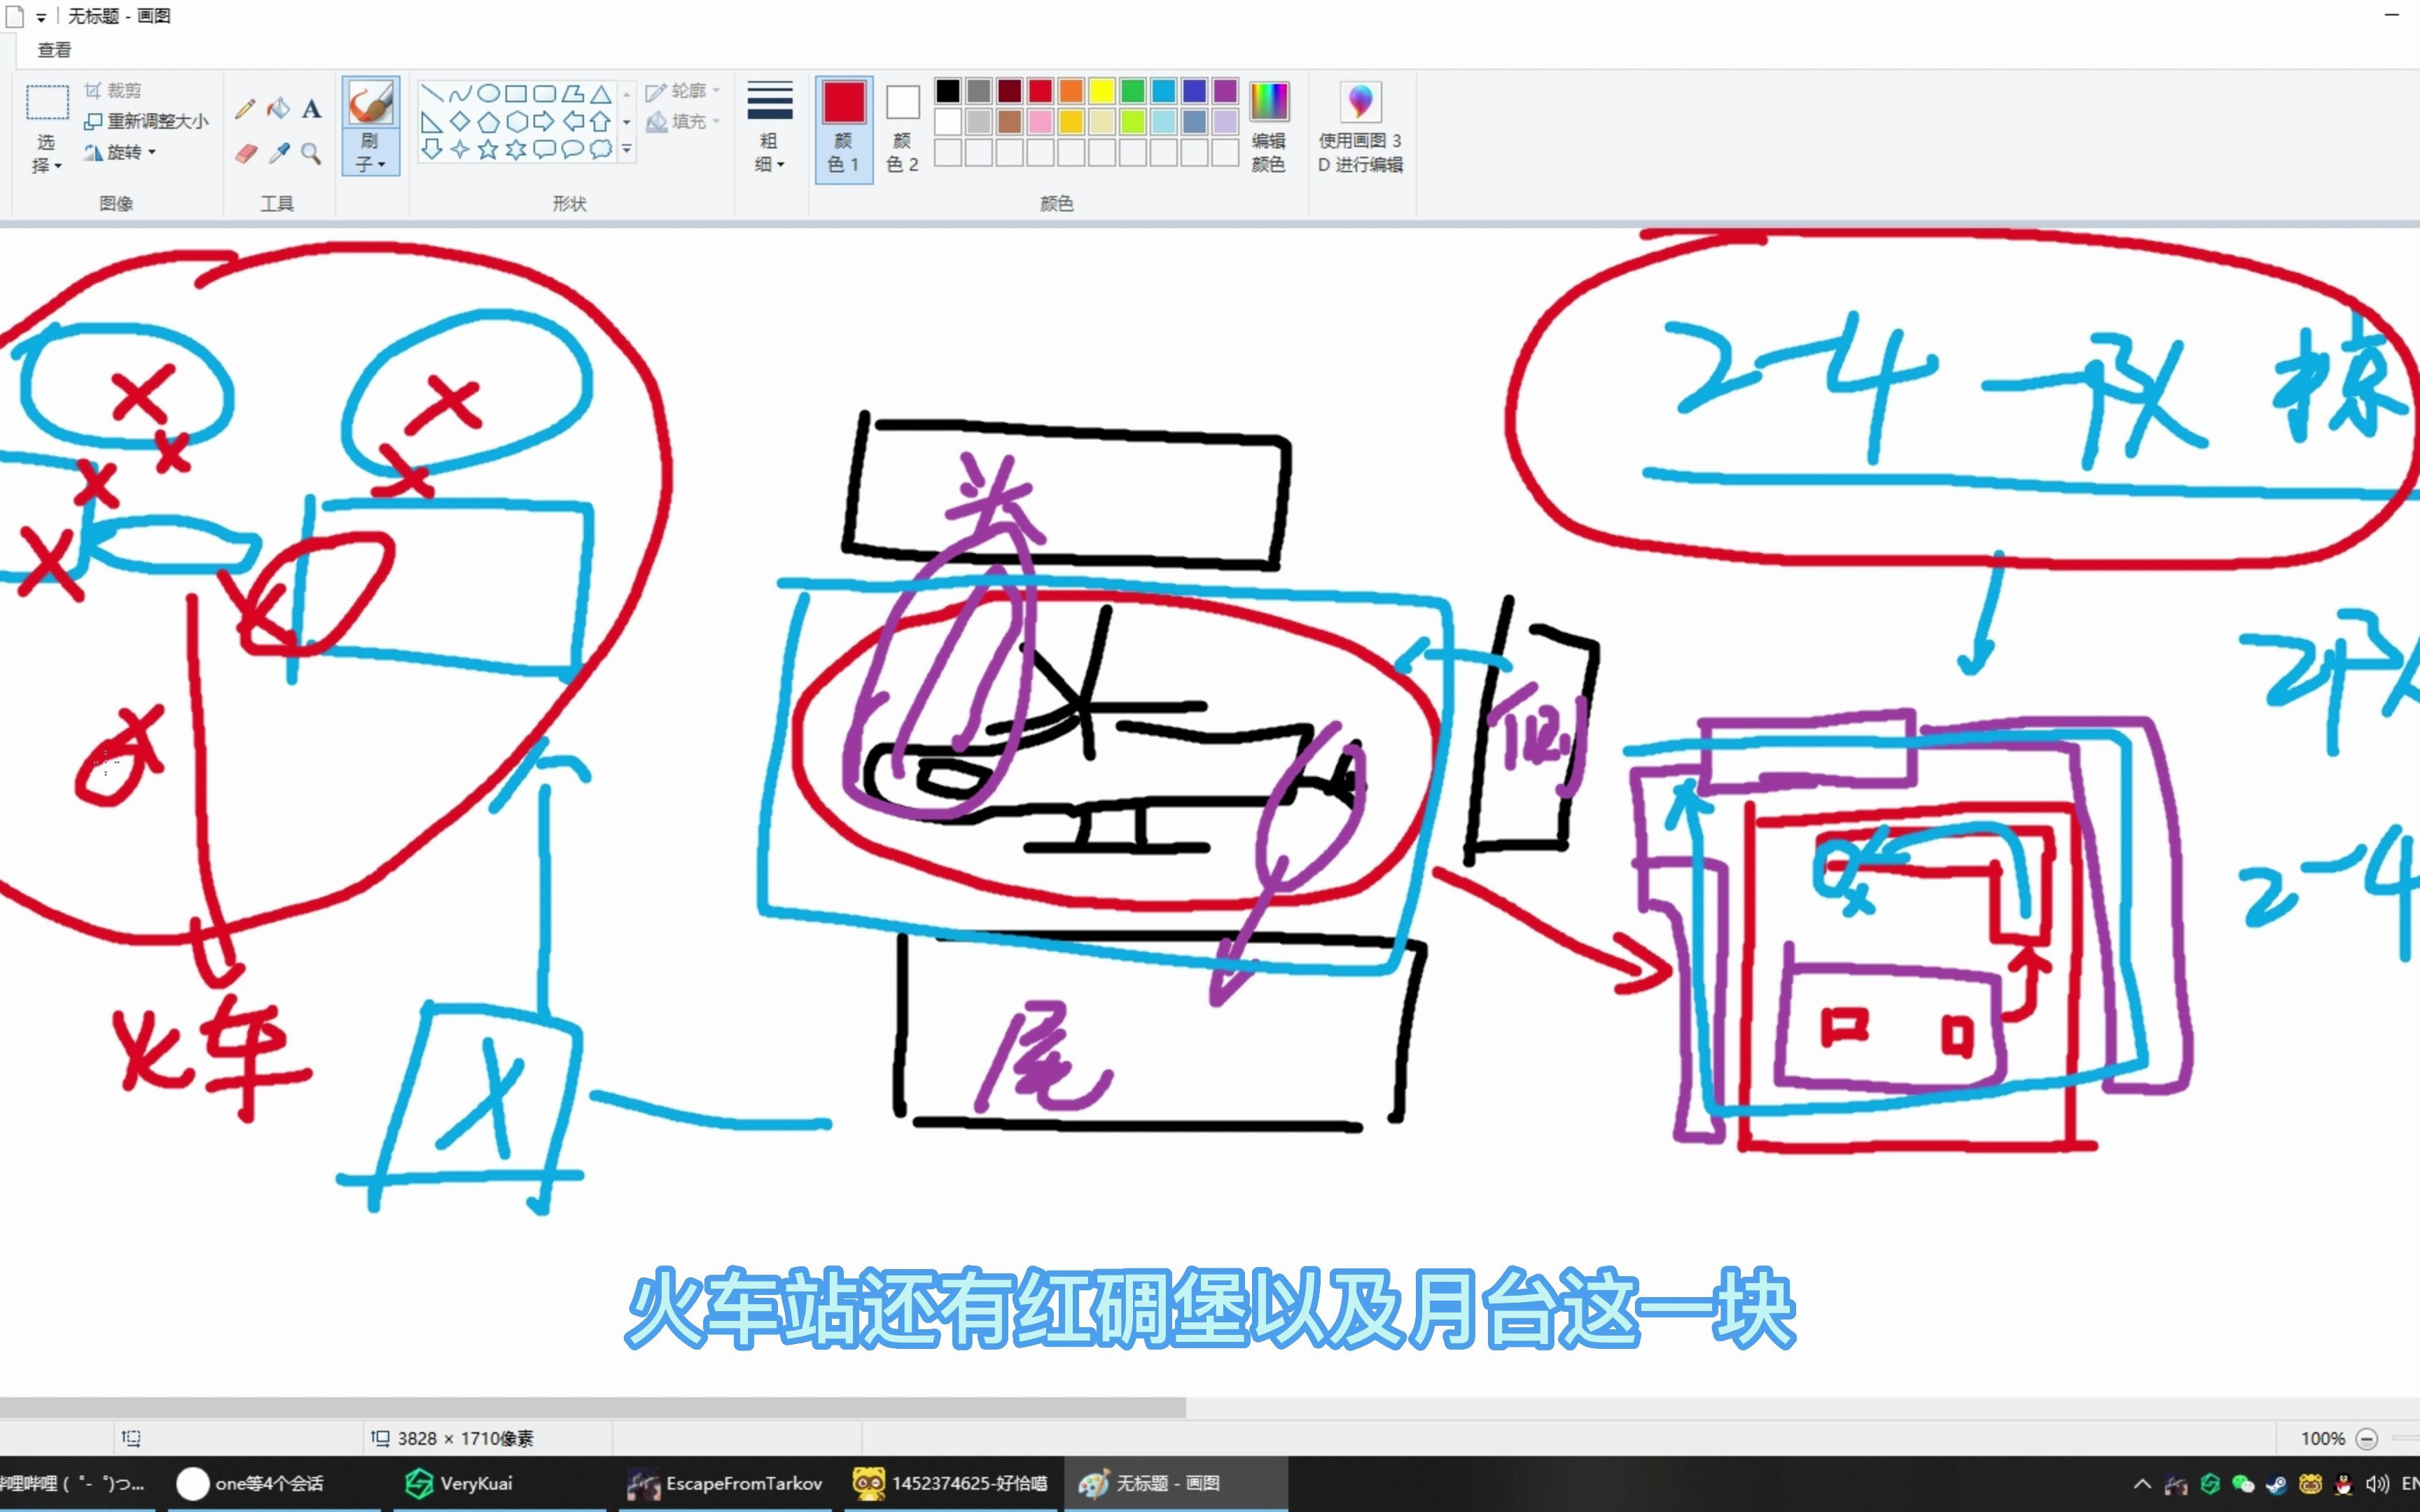Choose the left arrow shape
The height and width of the screenshot is (1512, 2420).
click(572, 122)
